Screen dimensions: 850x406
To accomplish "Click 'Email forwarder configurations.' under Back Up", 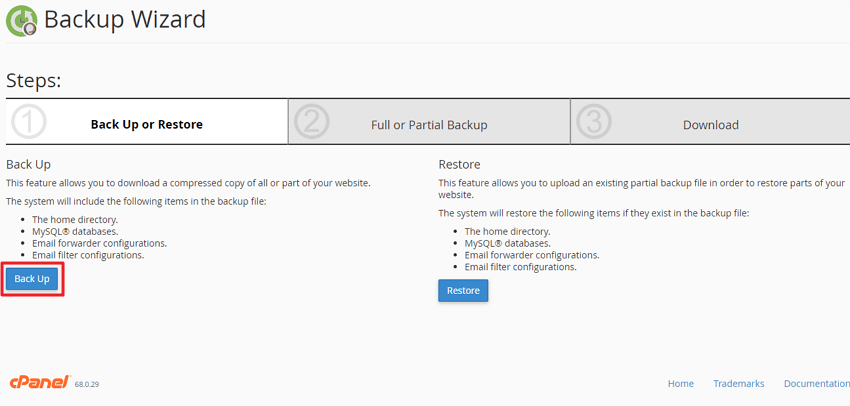I will (99, 243).
